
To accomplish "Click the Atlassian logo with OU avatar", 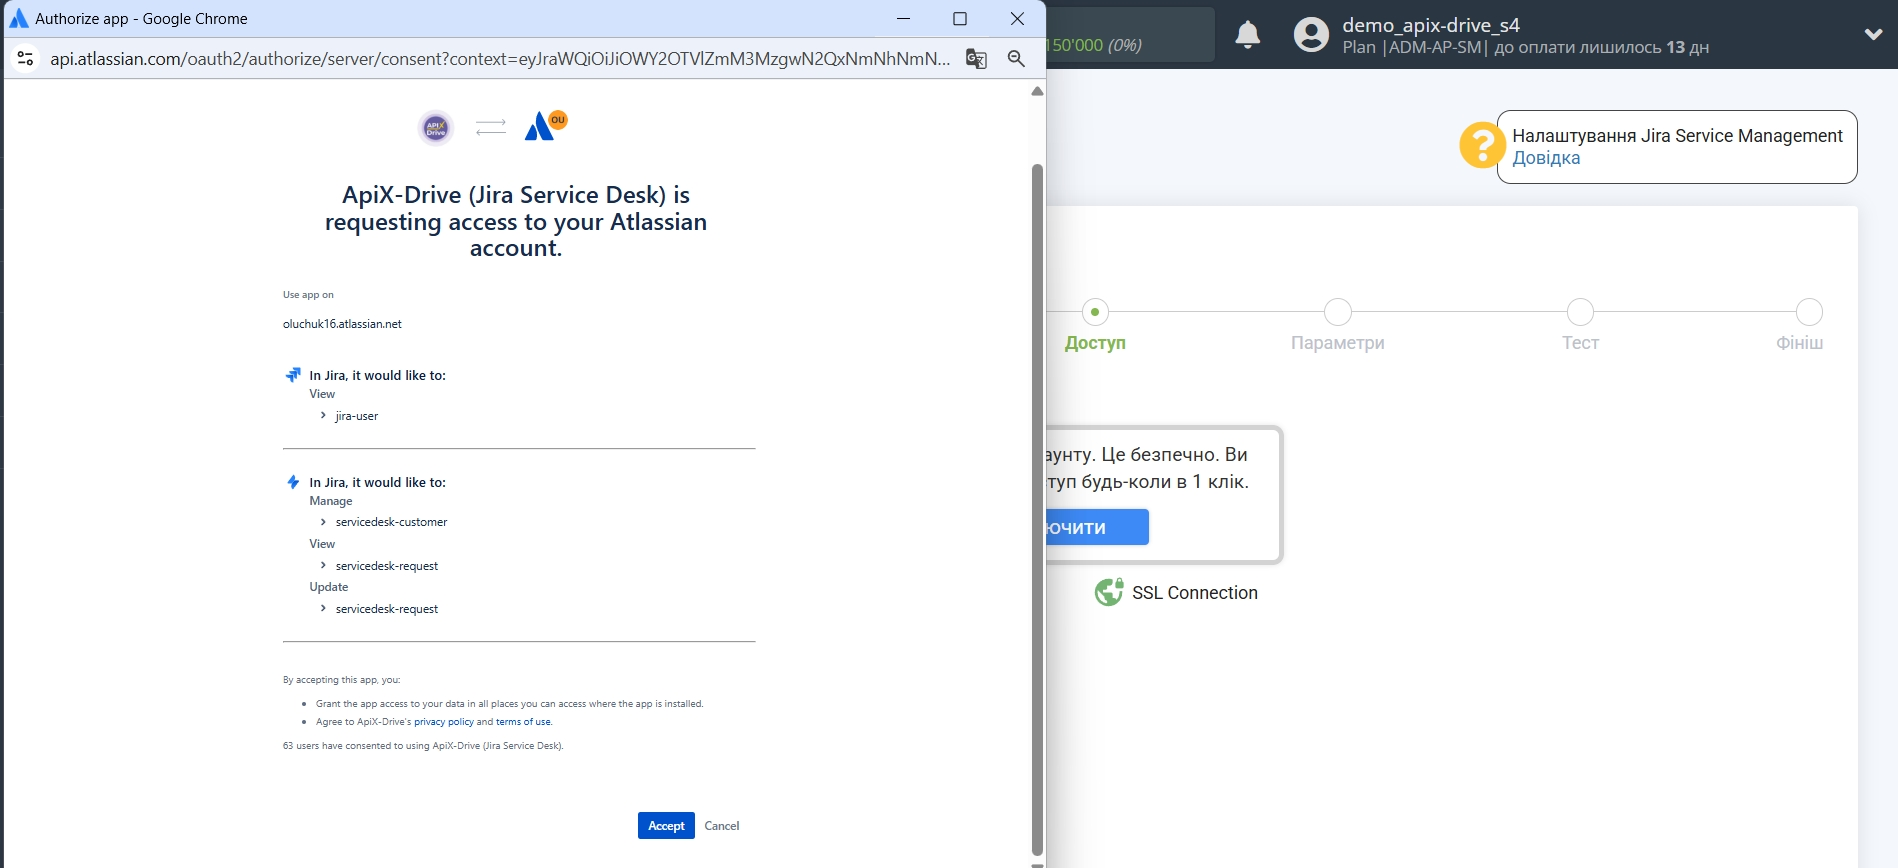I will point(545,126).
